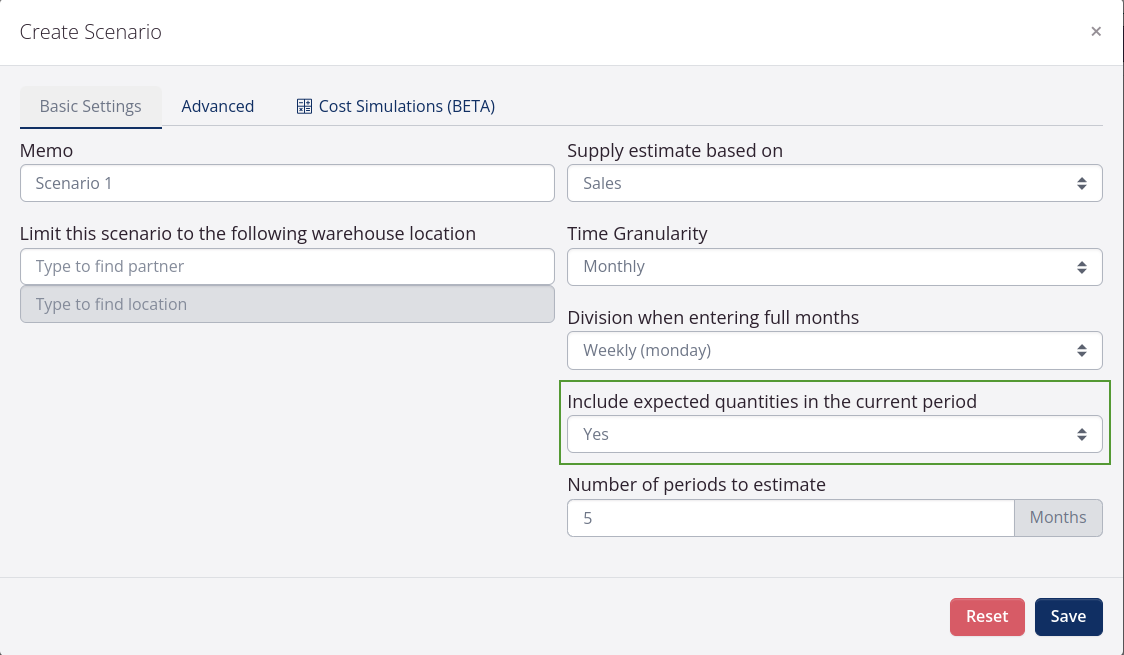Click the Reset button

987,616
